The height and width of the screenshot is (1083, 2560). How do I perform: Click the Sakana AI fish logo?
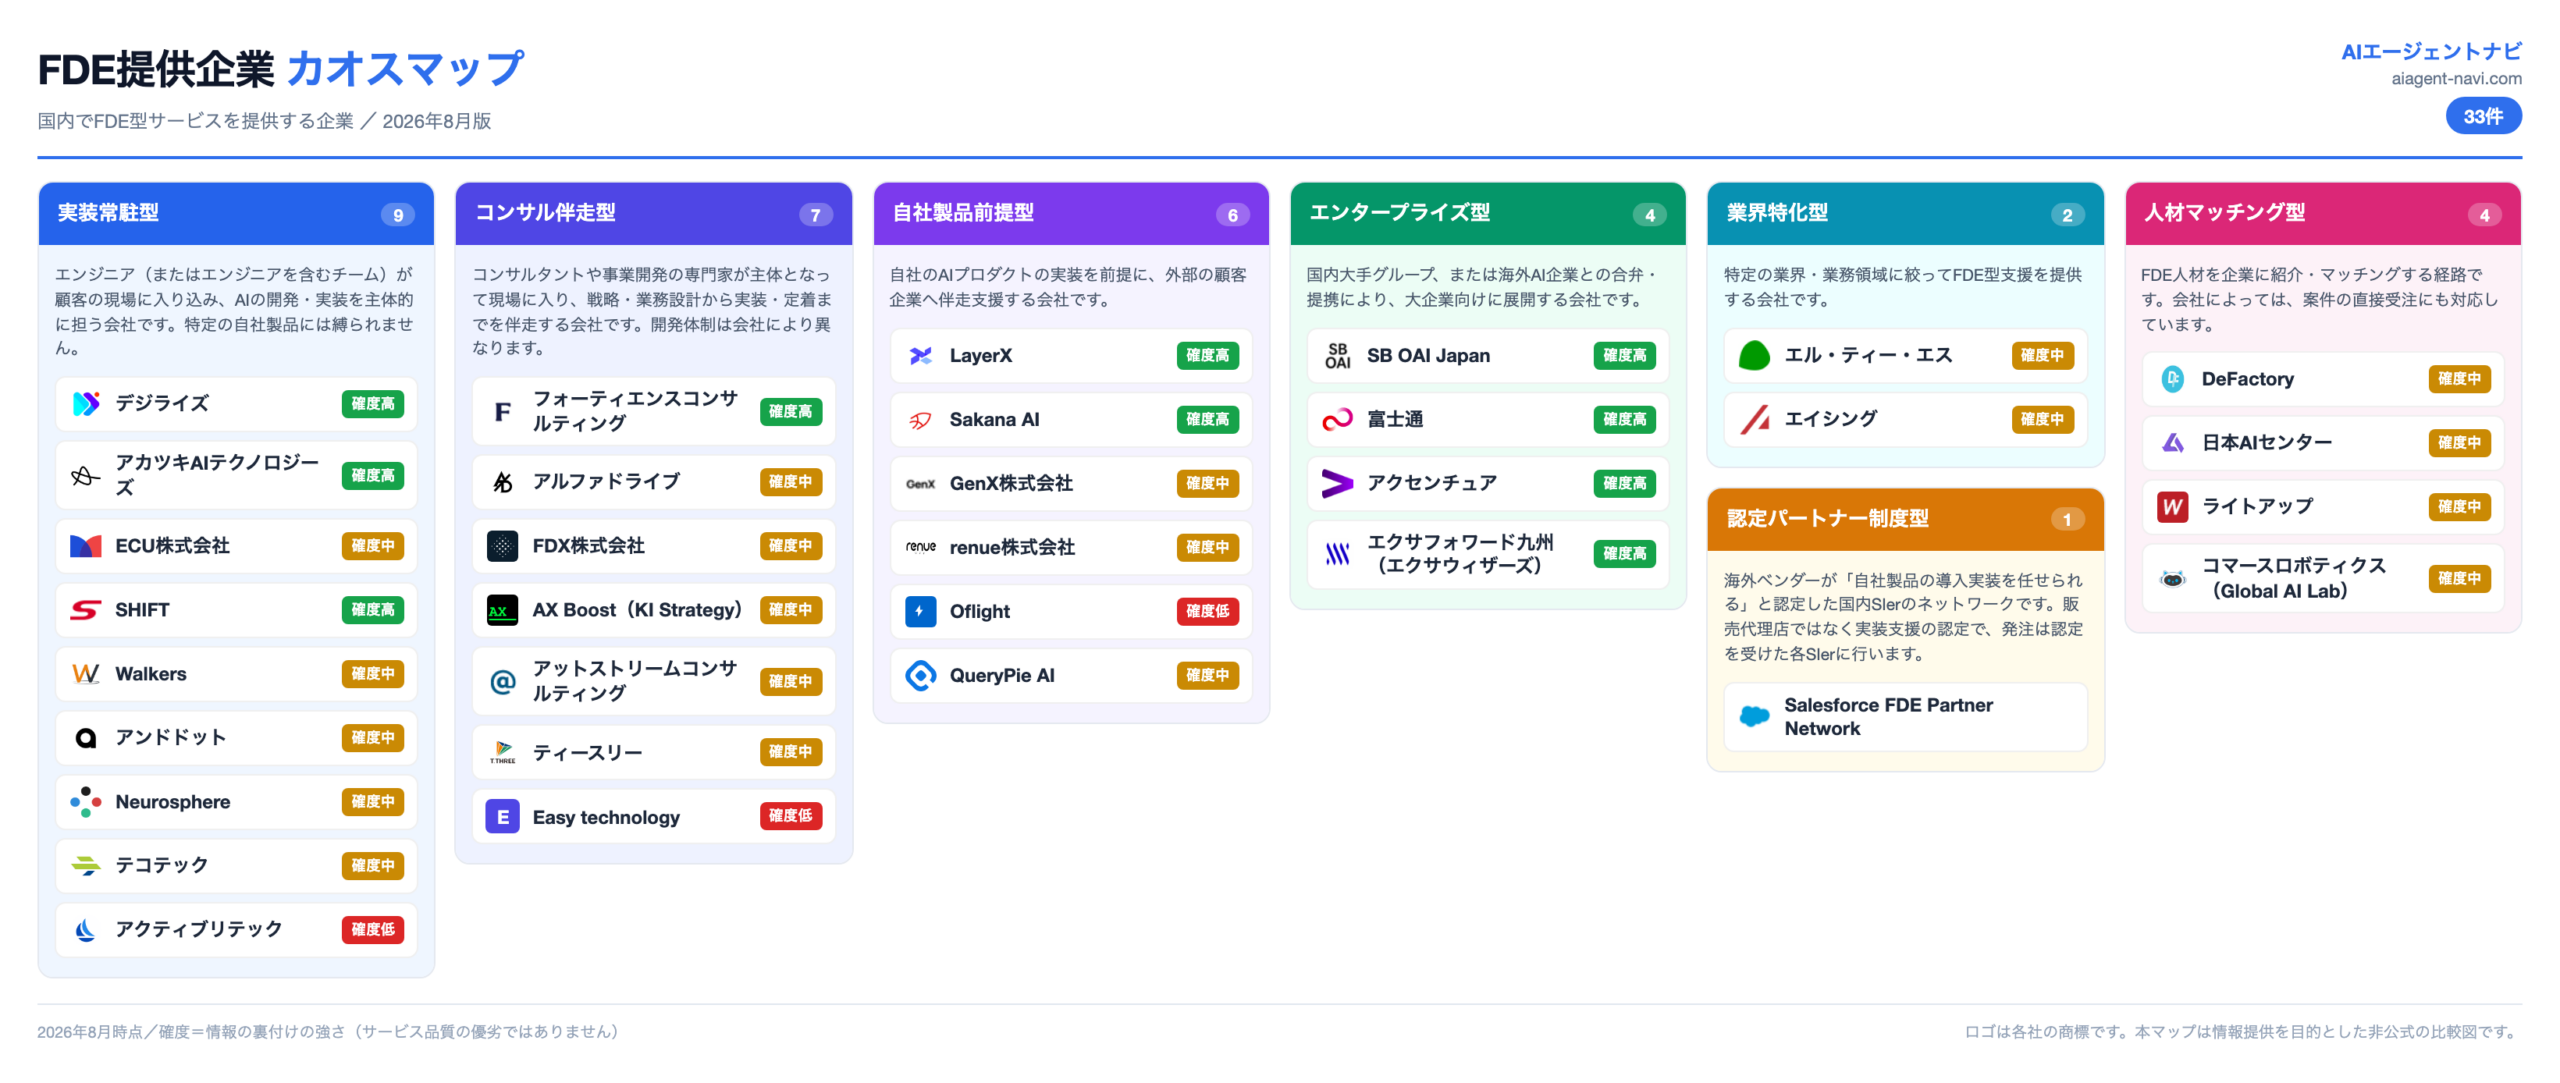[921, 420]
